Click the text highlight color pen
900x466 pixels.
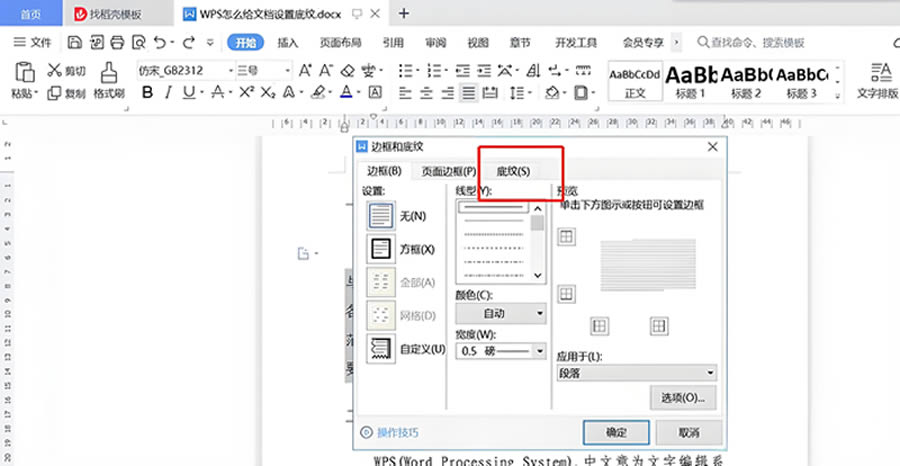[319, 92]
